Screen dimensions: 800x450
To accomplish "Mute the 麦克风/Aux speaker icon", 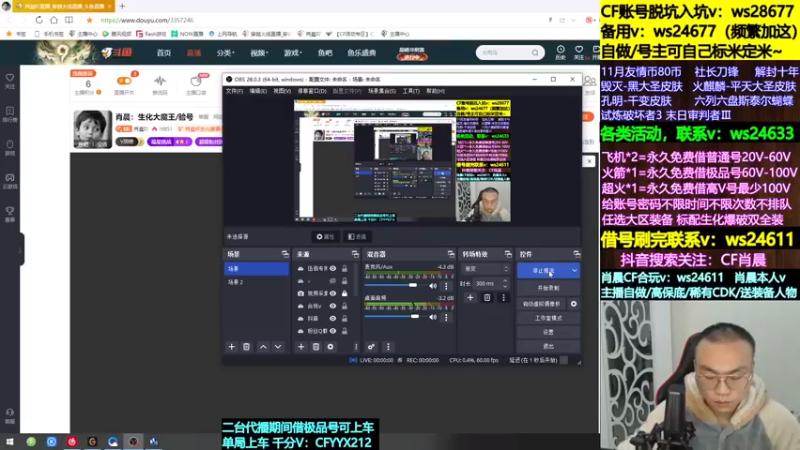I will tap(433, 286).
